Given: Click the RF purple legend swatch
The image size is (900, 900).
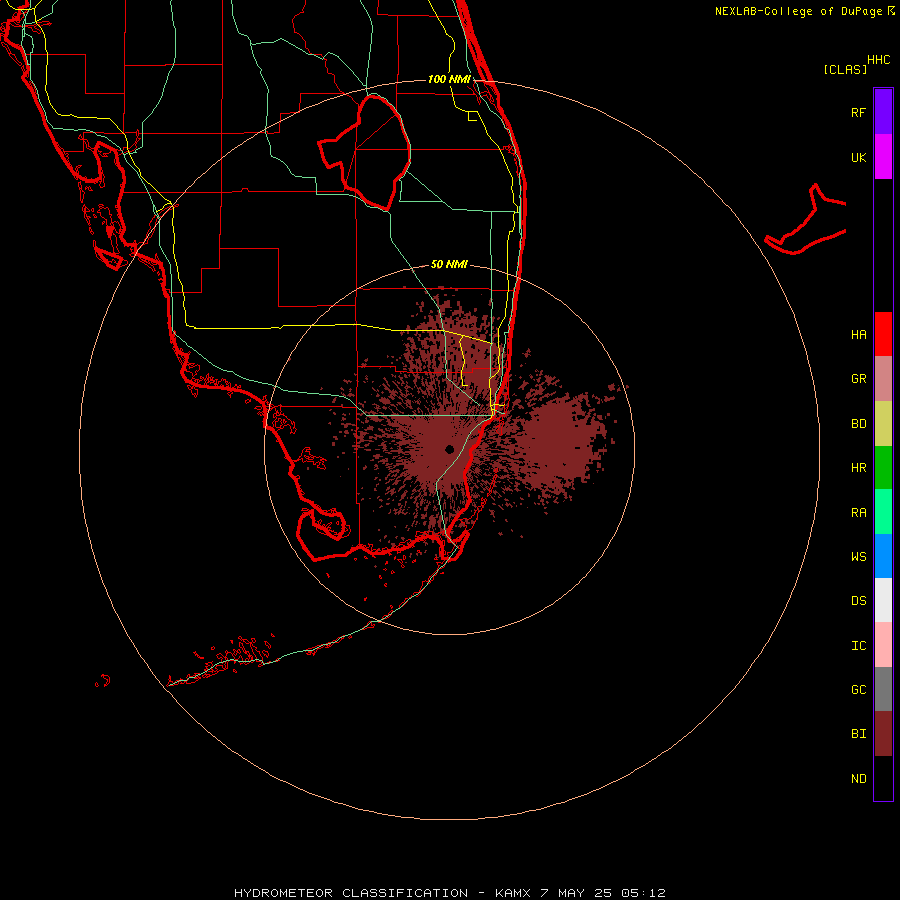Looking at the screenshot, I should click(x=883, y=112).
